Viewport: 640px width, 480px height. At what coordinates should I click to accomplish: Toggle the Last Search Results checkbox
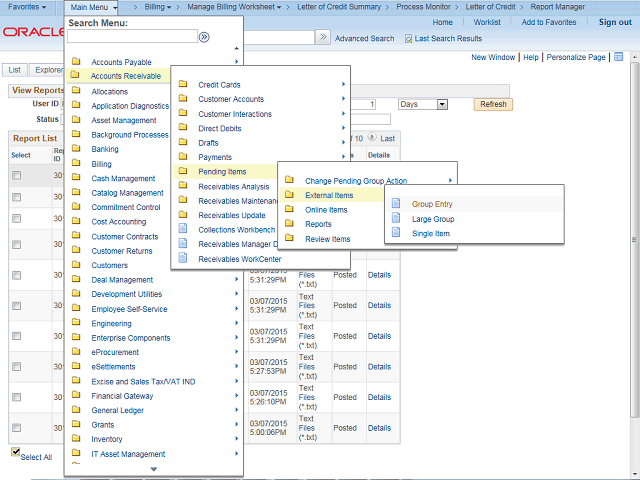409,39
